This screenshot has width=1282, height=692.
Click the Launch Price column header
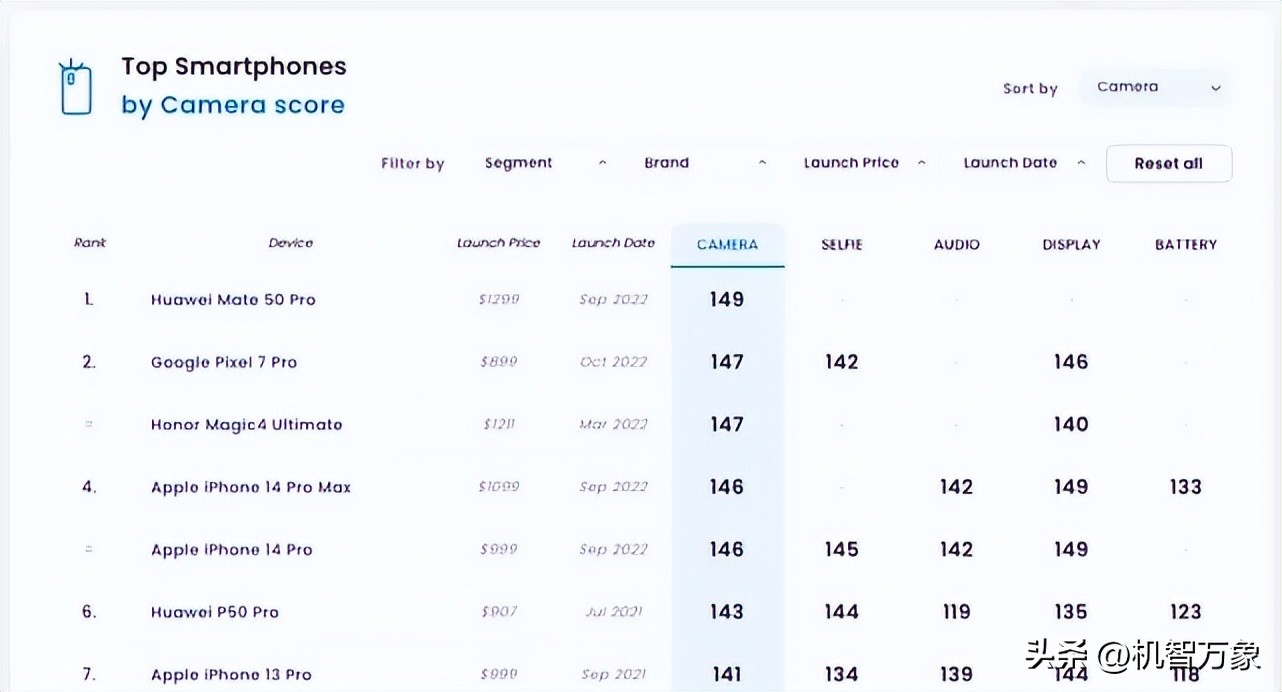(x=498, y=243)
